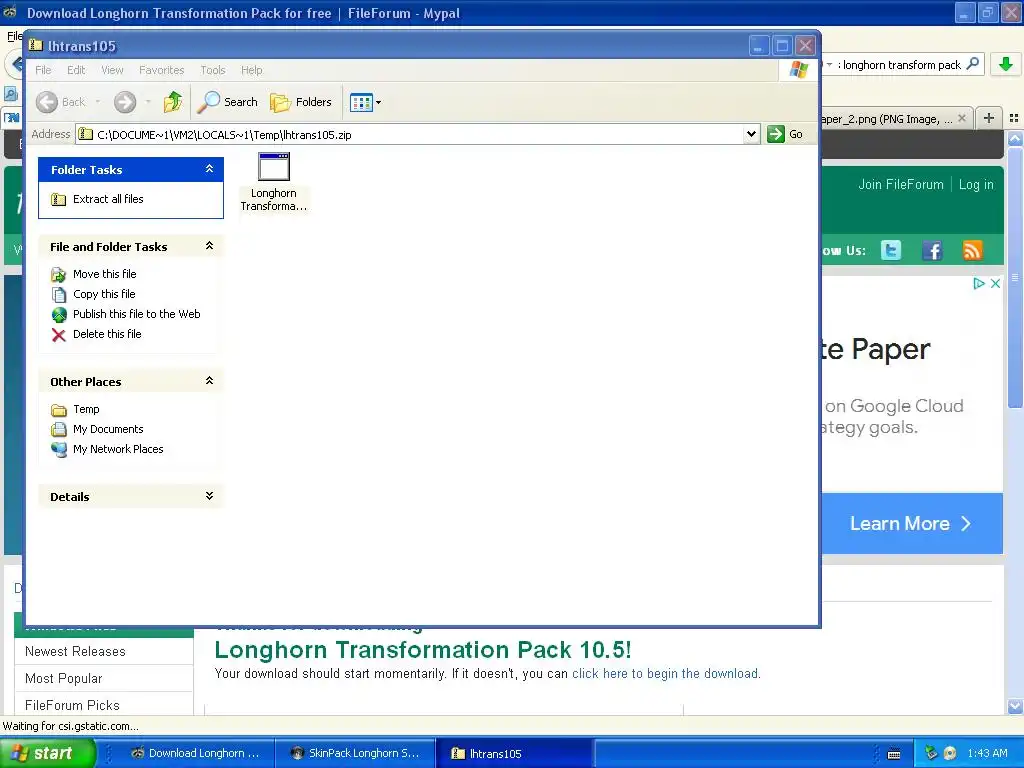This screenshot has width=1024, height=768.
Task: Click Most Popular in sidebar
Action: [63, 679]
